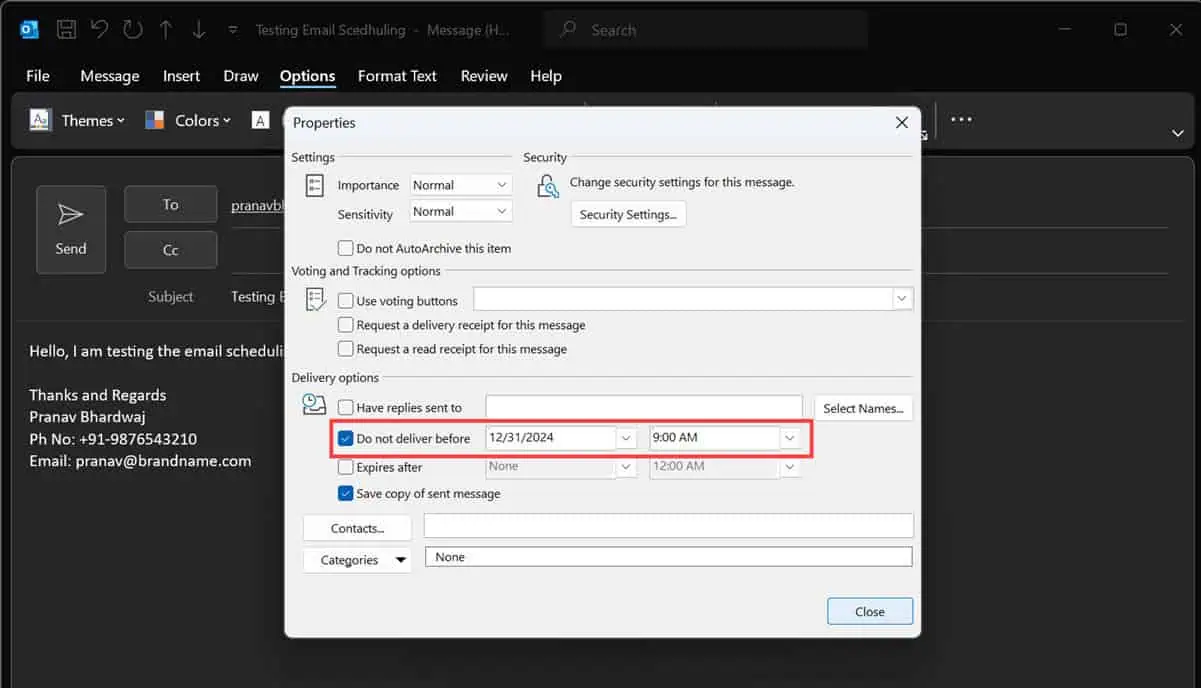Click the Cc recipients button
The width and height of the screenshot is (1201, 688).
coord(171,250)
